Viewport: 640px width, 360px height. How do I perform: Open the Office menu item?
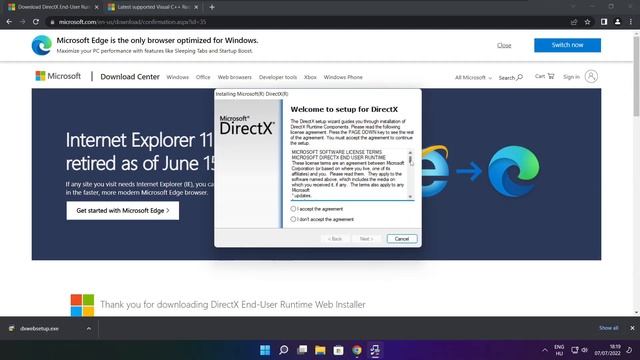click(x=203, y=77)
